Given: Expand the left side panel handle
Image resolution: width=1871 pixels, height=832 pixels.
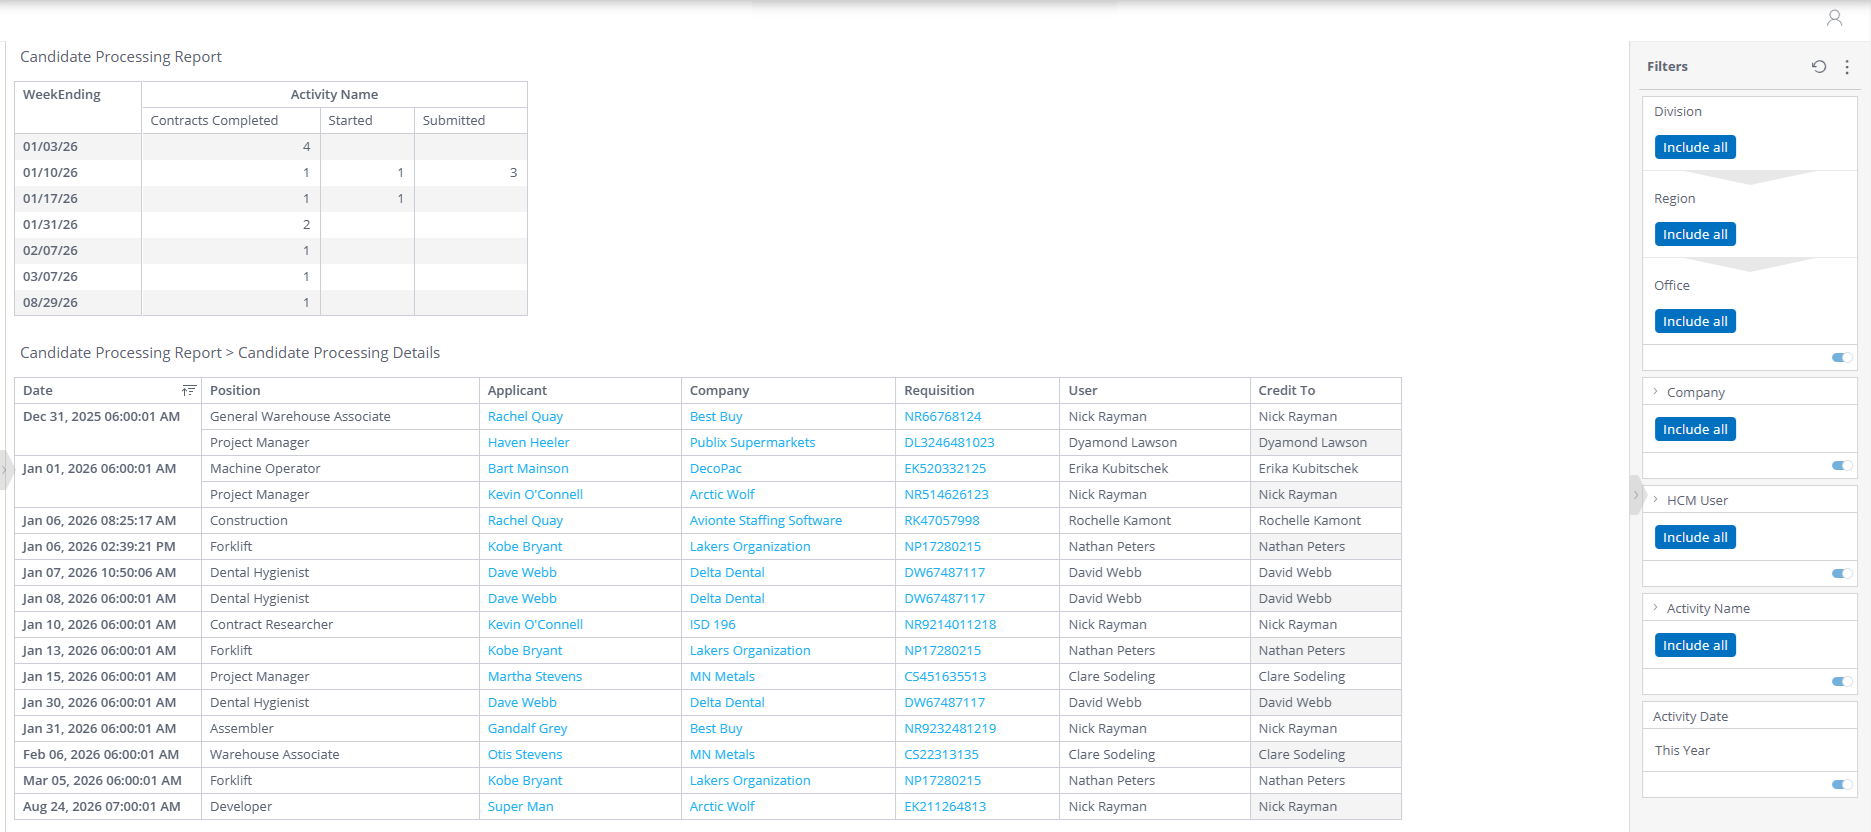Looking at the screenshot, I should click(x=5, y=469).
